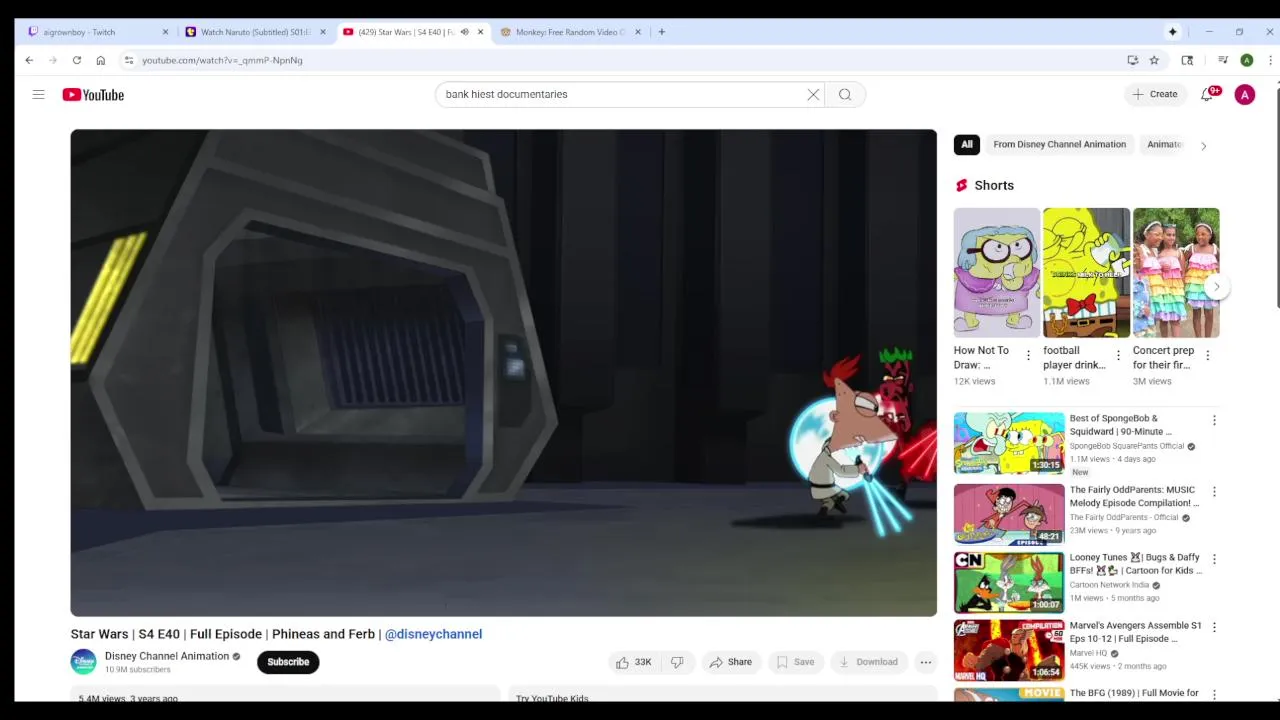
Task: Open a new browser tab
Action: coord(662,32)
